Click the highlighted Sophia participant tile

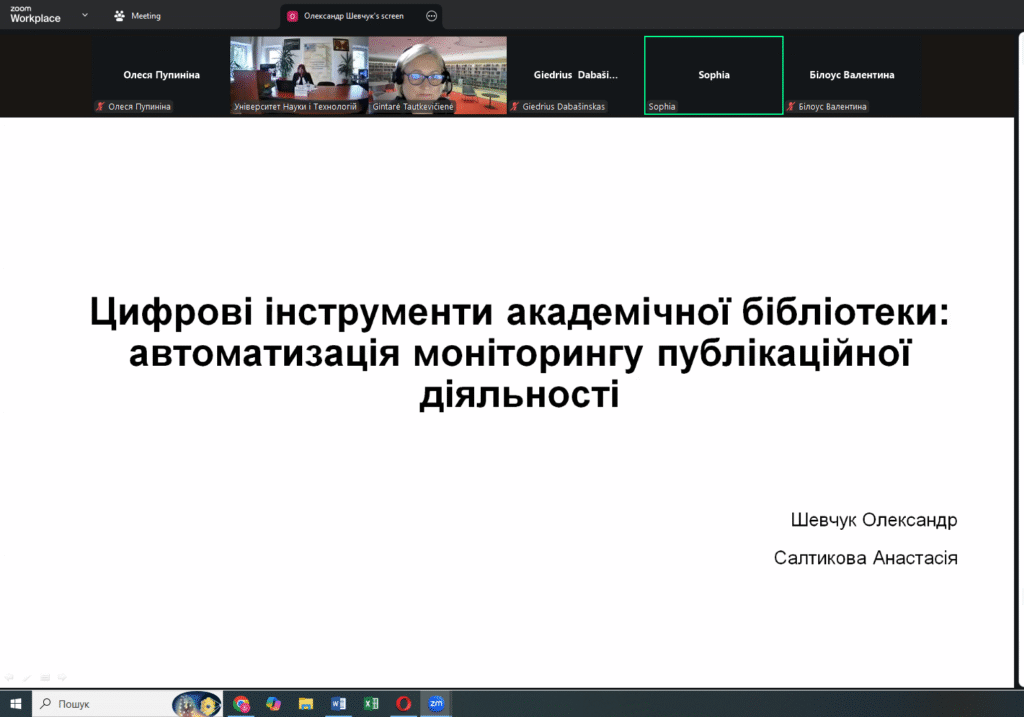[x=713, y=75]
